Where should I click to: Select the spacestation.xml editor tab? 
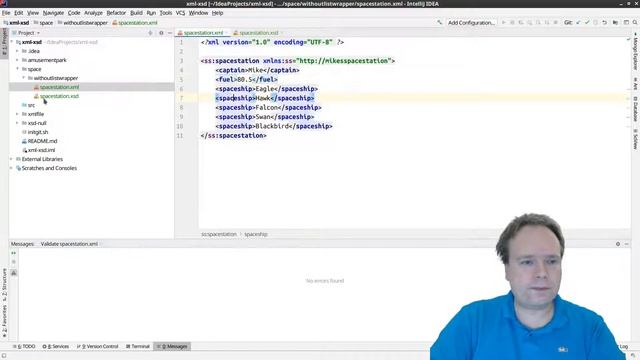203,33
